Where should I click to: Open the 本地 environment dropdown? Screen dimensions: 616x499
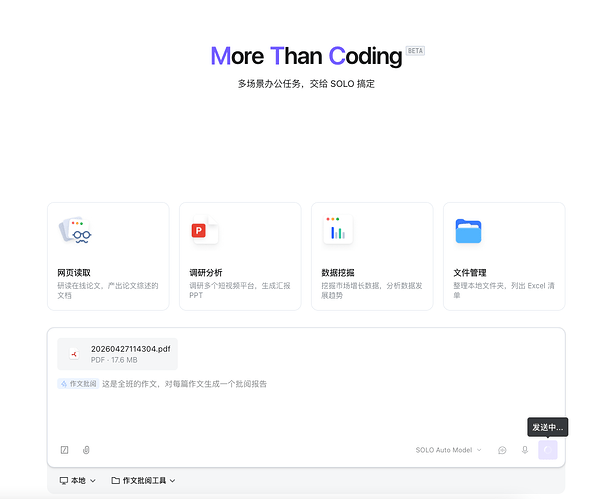click(x=77, y=481)
